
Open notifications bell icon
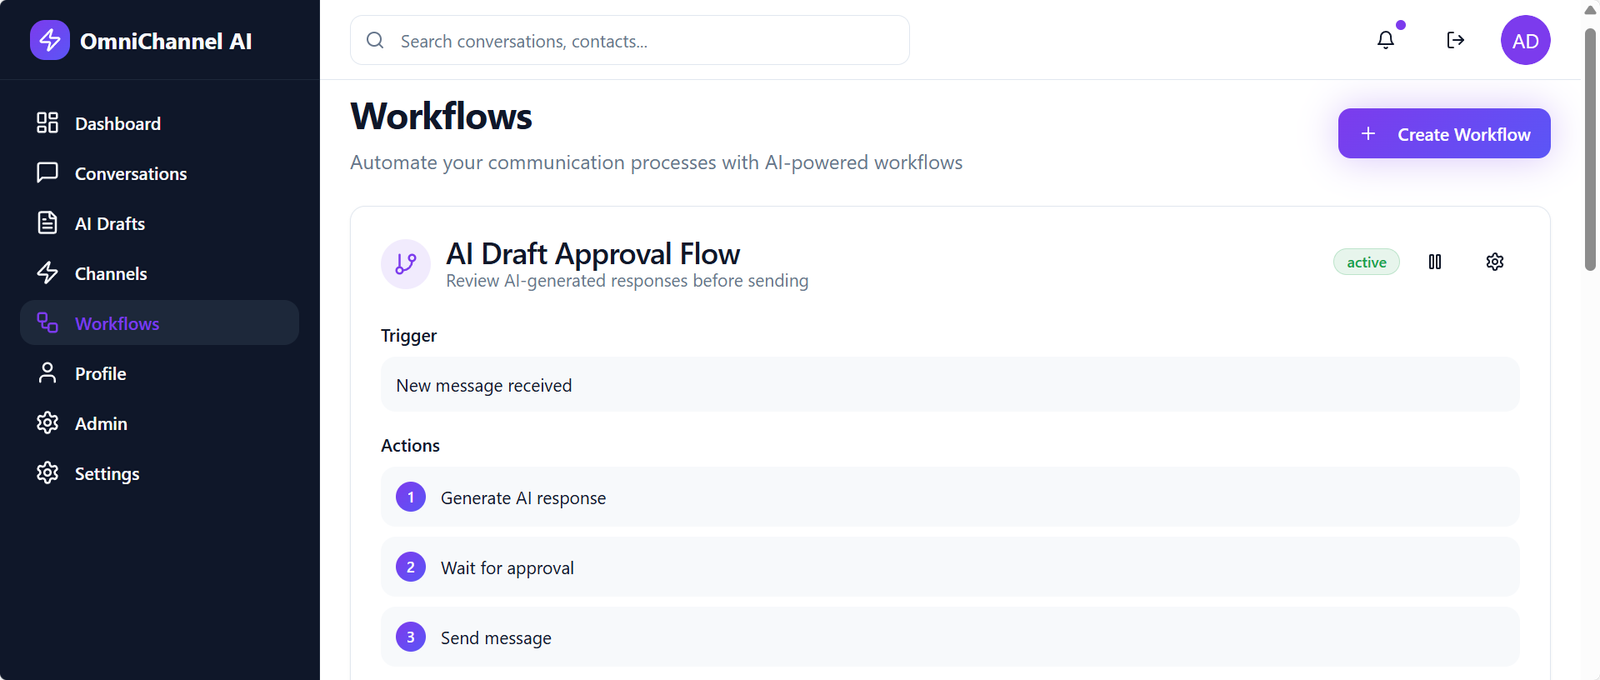(1385, 40)
